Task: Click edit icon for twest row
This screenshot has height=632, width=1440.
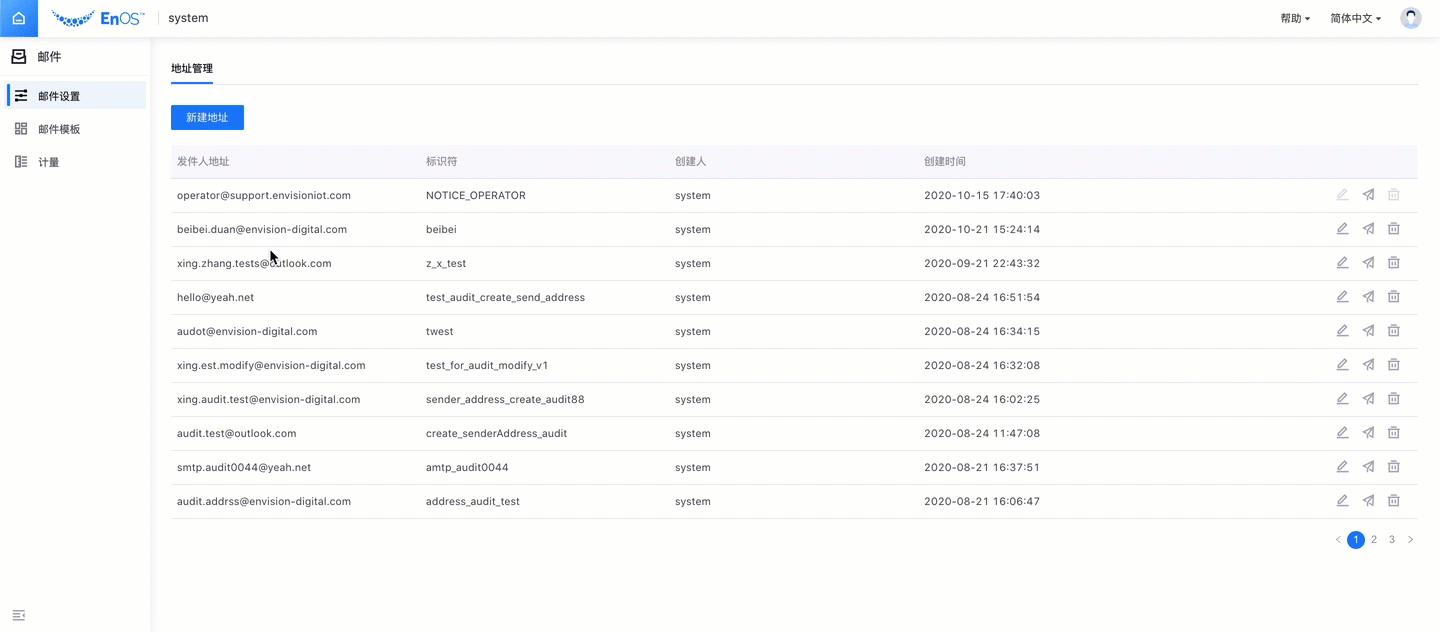Action: (1342, 331)
